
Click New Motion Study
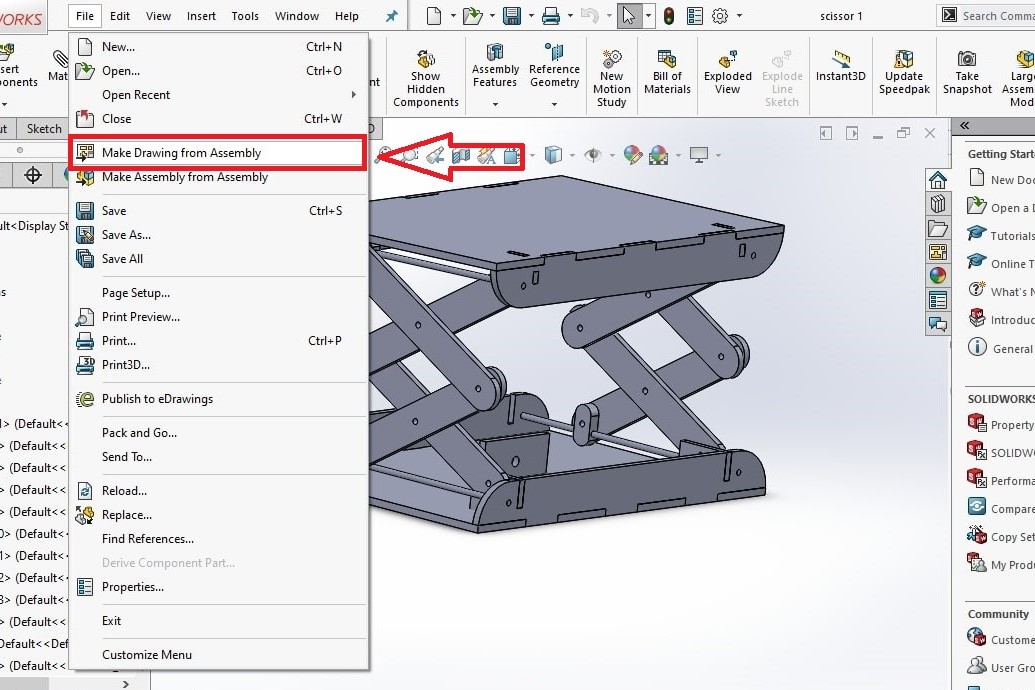pos(612,78)
